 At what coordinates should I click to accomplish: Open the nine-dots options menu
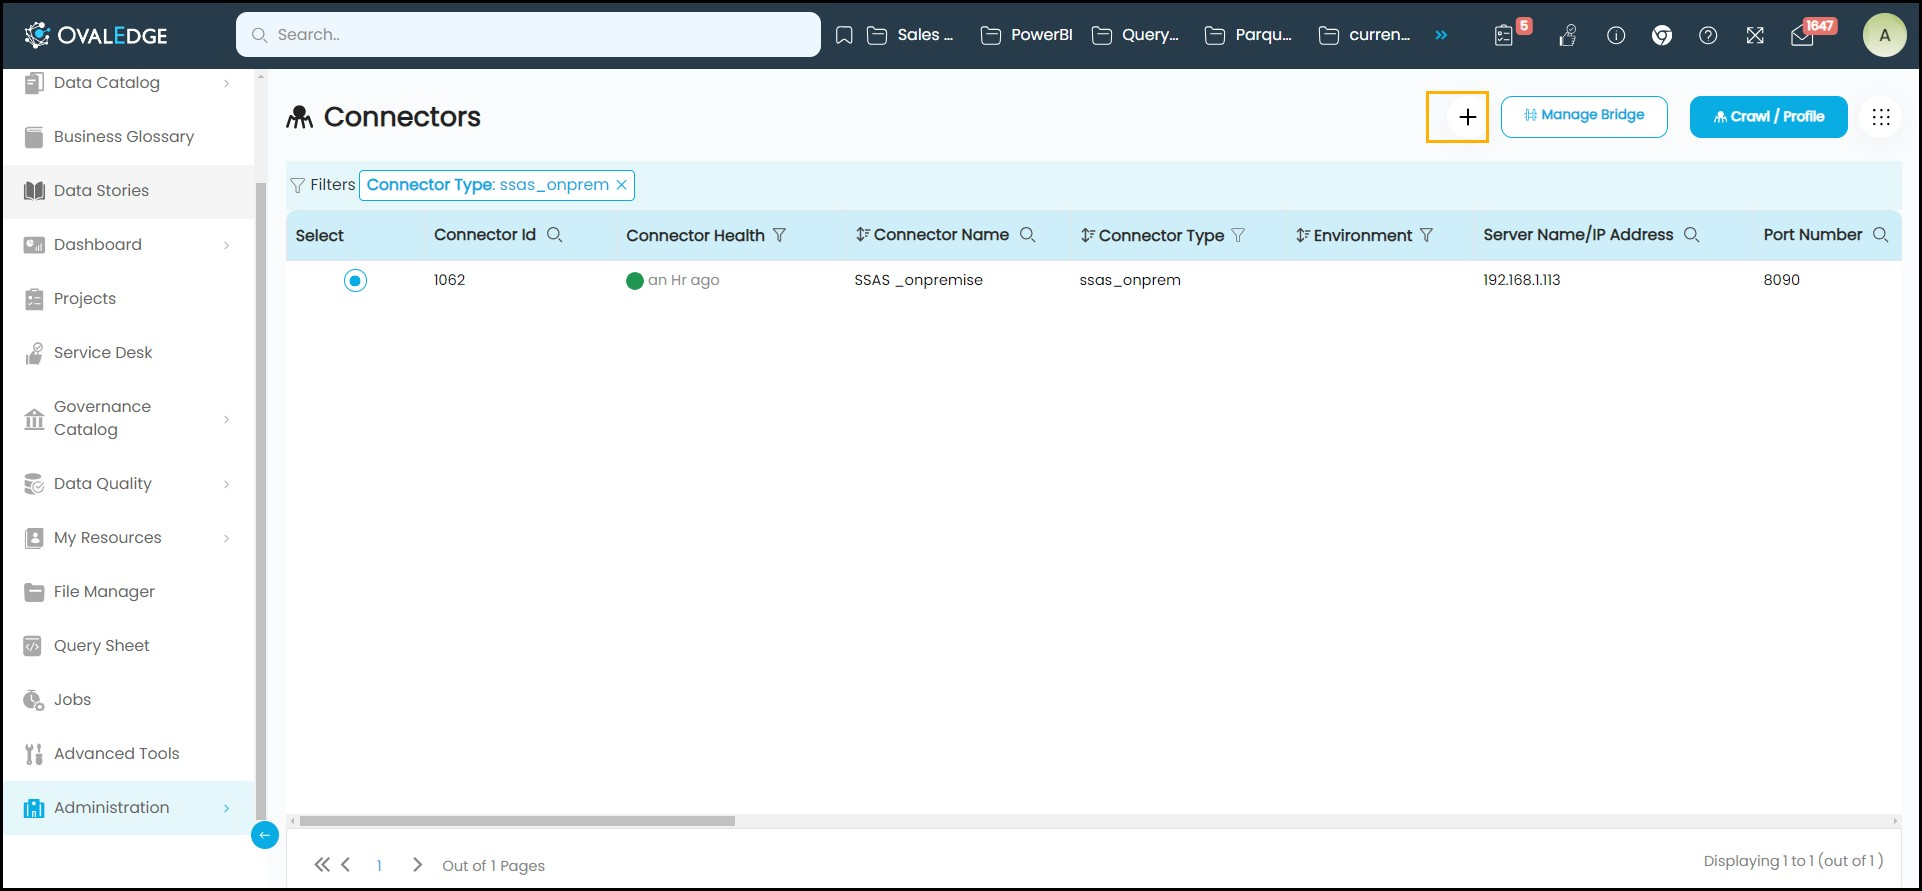coord(1881,117)
